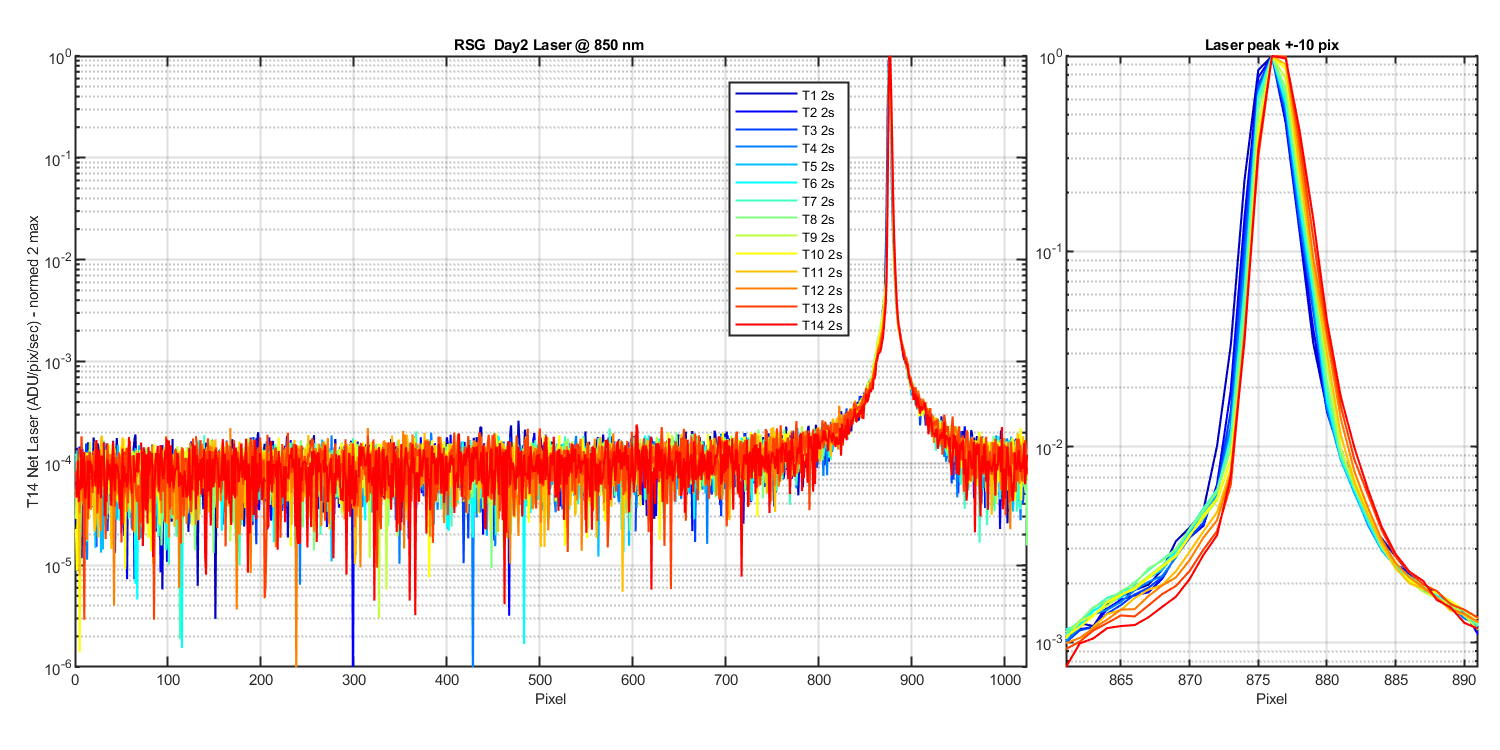Select the 'T13 2s' legend entry

[x=824, y=308]
